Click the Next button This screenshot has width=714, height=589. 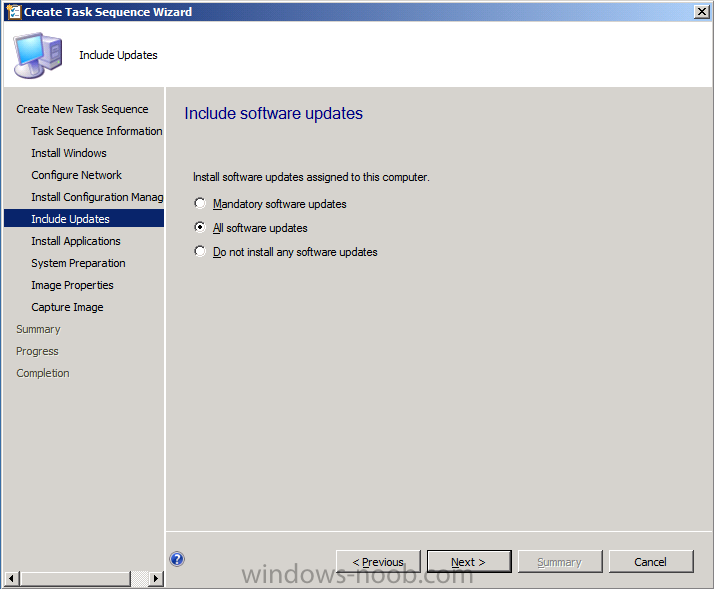(x=469, y=562)
